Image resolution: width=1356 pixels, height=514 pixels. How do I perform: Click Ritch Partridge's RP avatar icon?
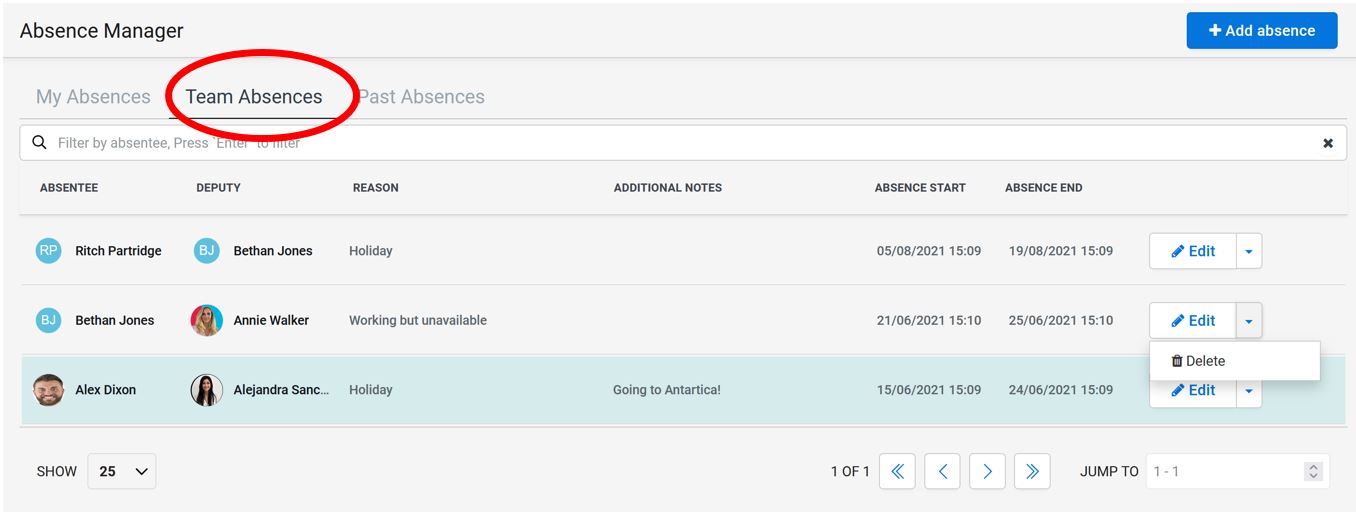pyautogui.click(x=48, y=251)
